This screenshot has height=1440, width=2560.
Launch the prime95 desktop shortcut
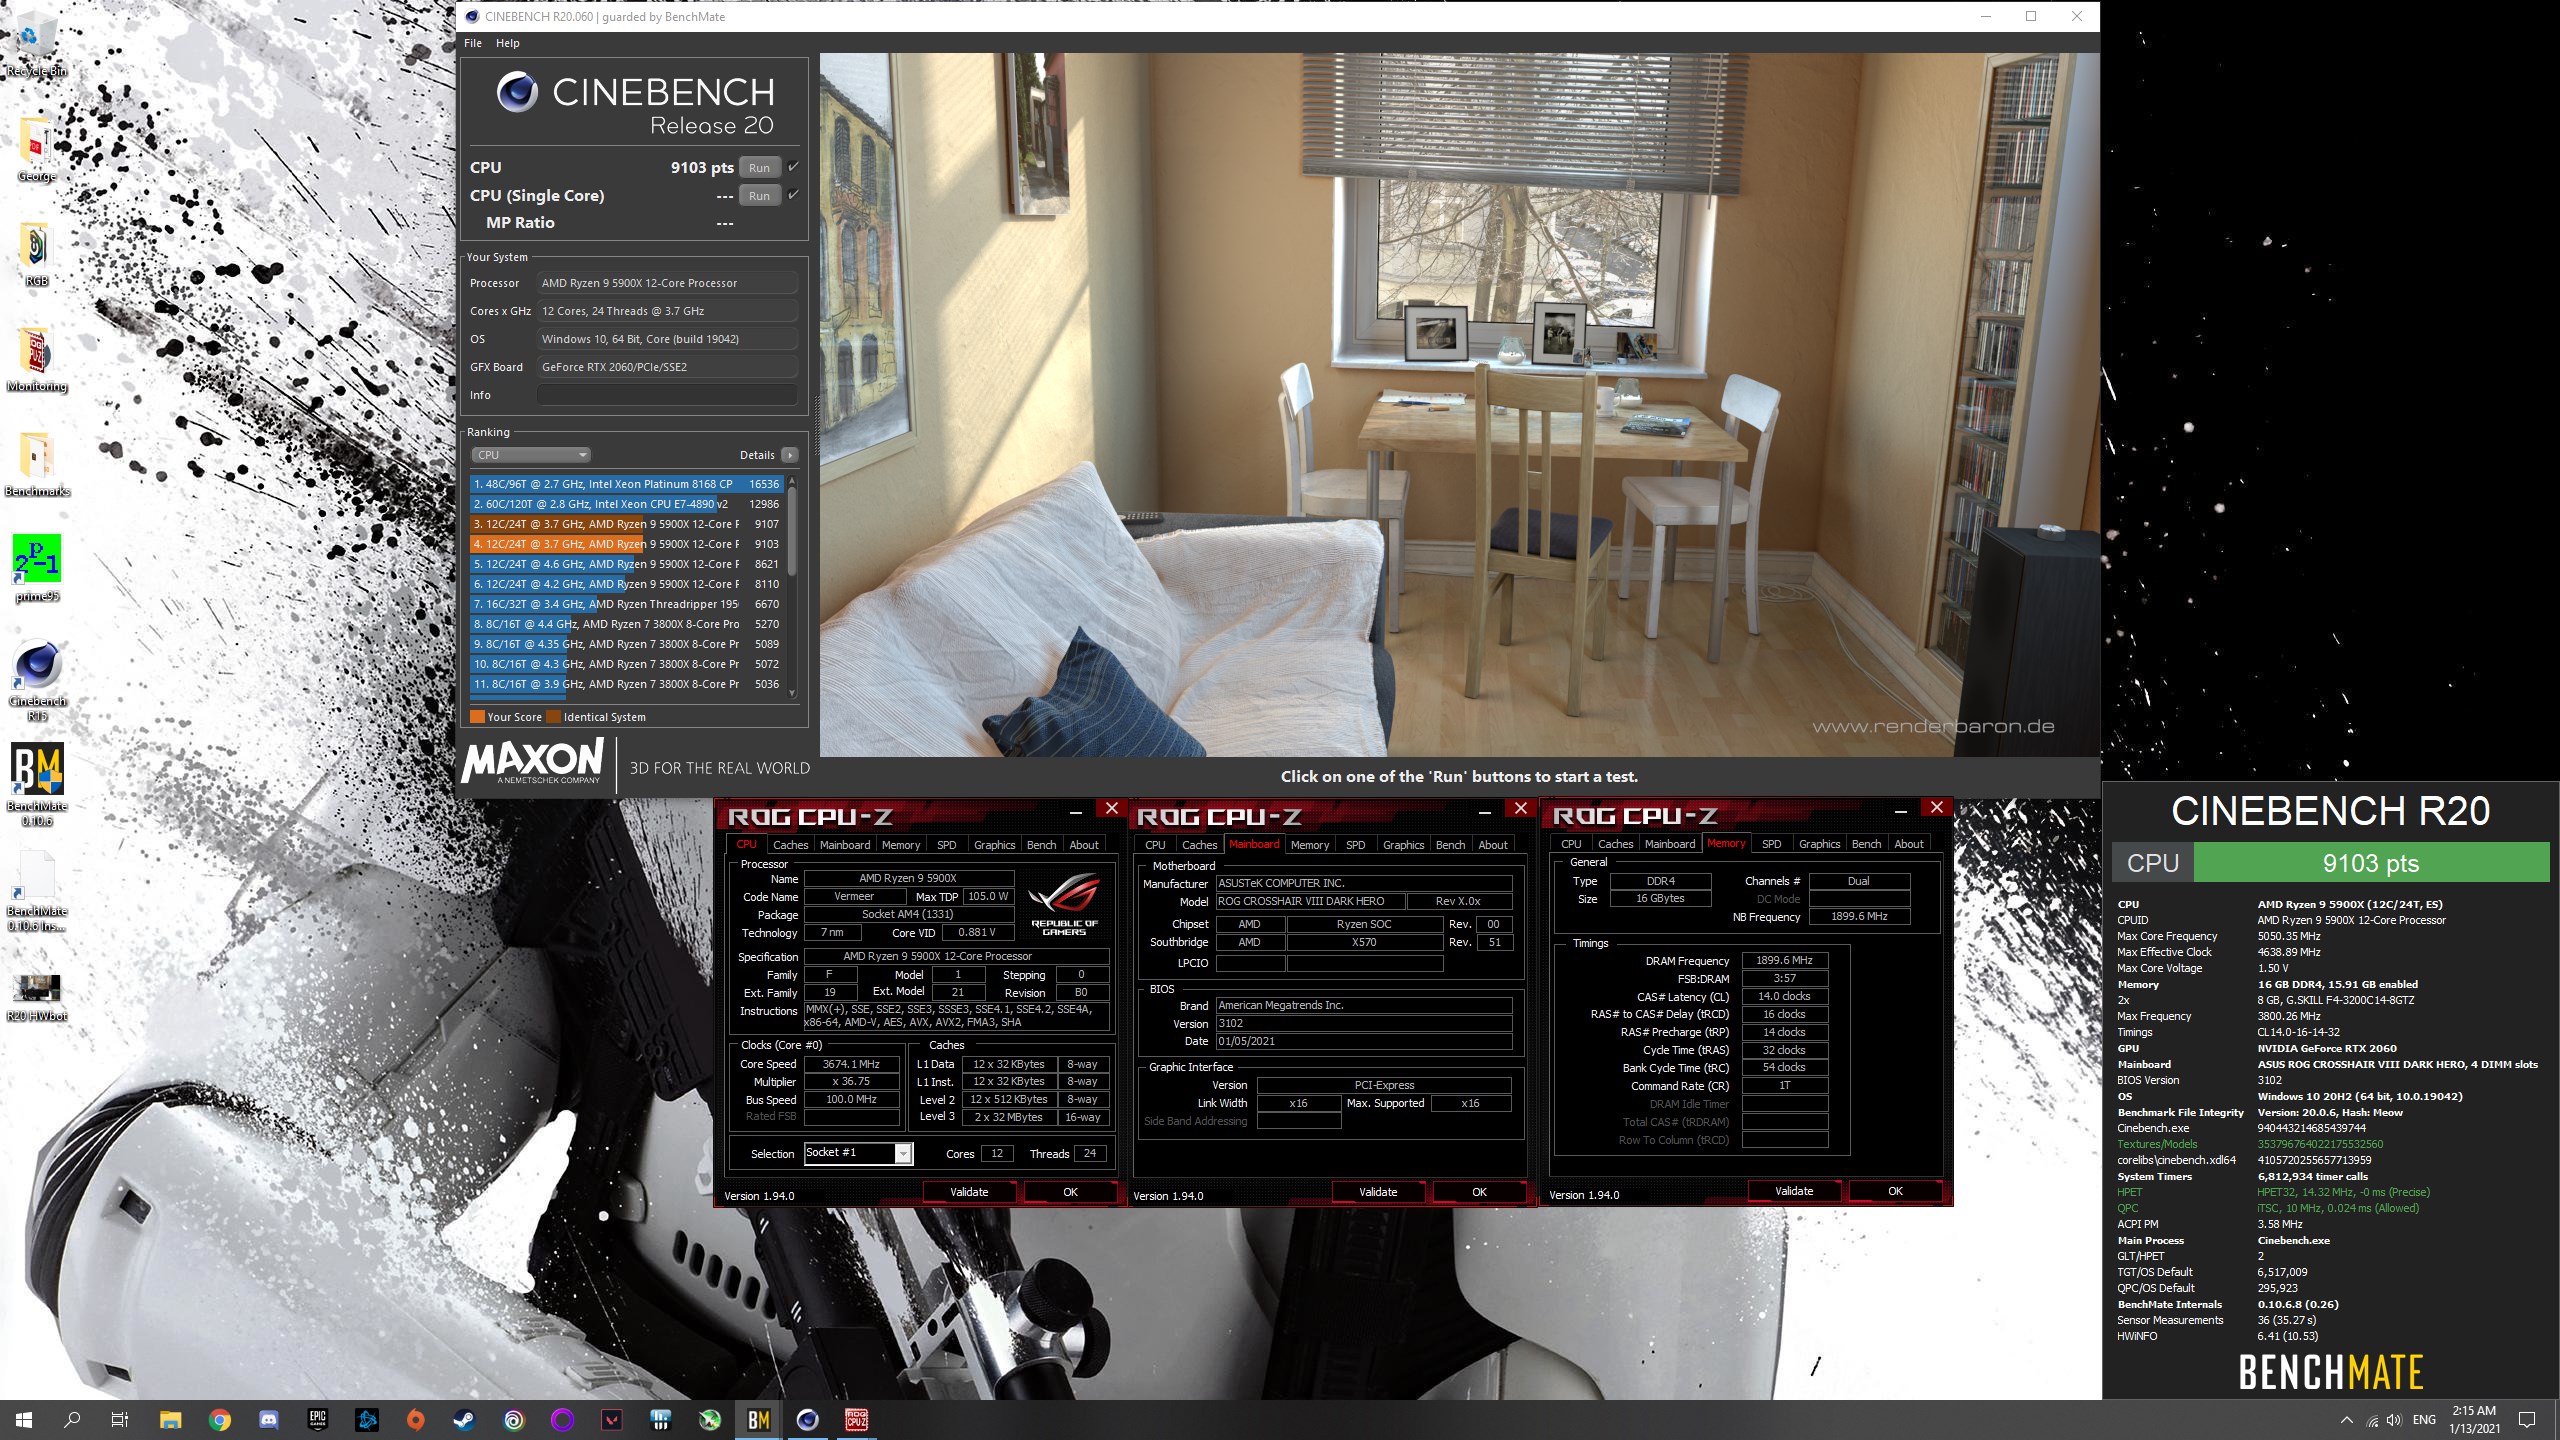coord(36,568)
